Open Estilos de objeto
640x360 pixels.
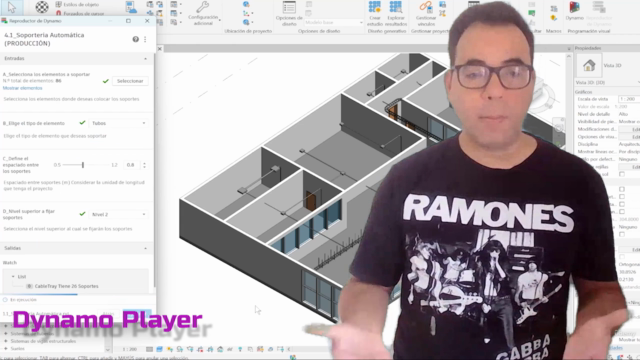pos(78,4)
